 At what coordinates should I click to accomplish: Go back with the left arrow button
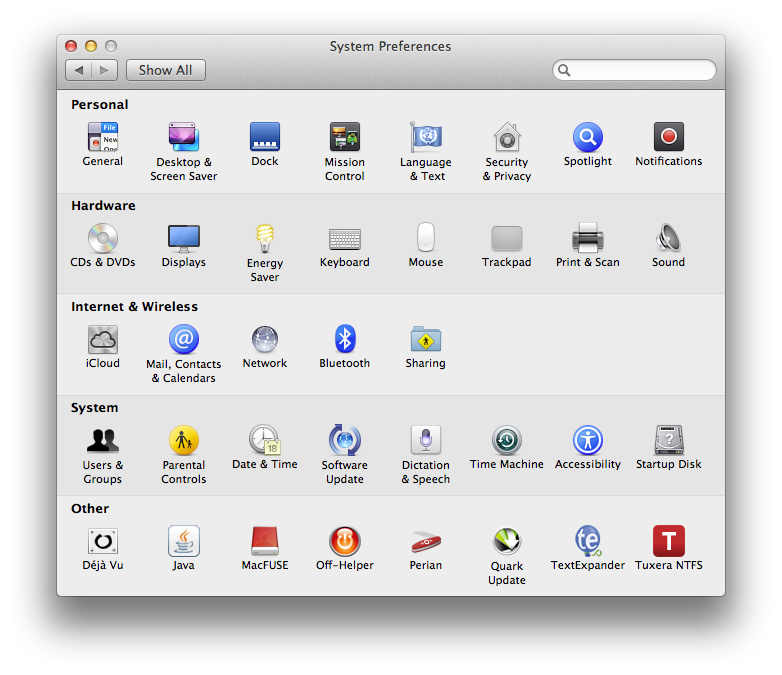pos(78,70)
